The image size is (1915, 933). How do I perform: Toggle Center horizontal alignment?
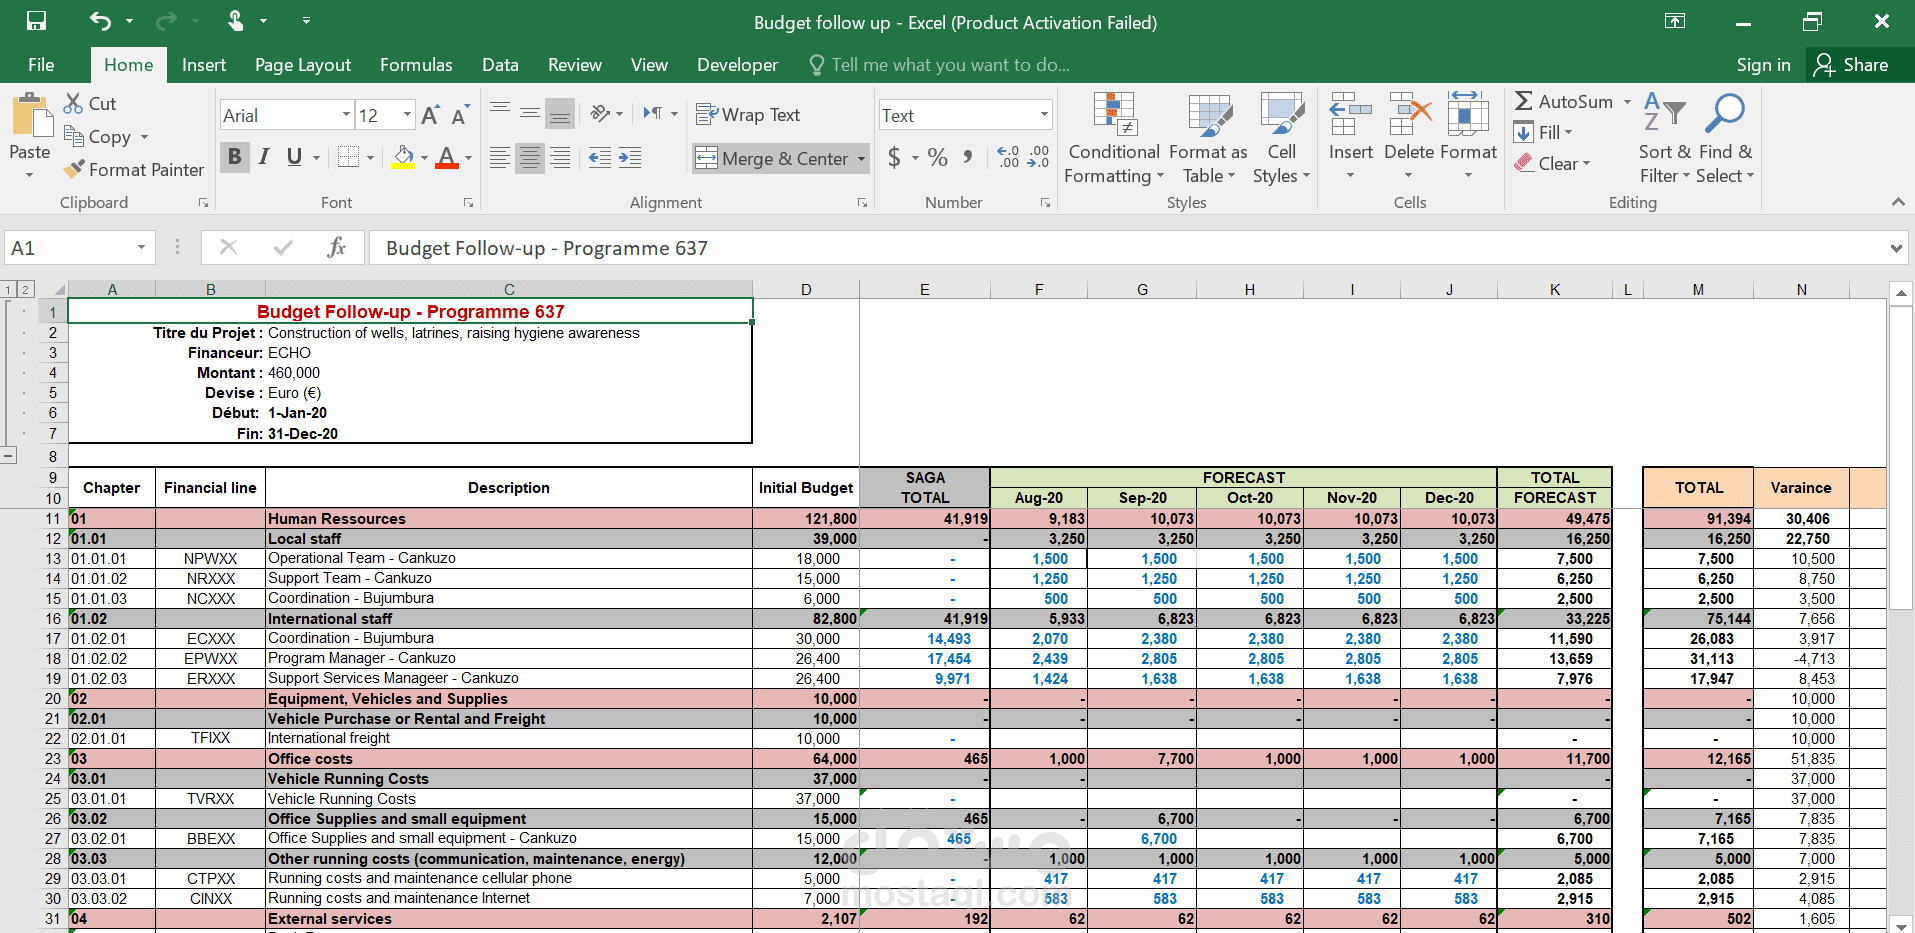coord(530,157)
